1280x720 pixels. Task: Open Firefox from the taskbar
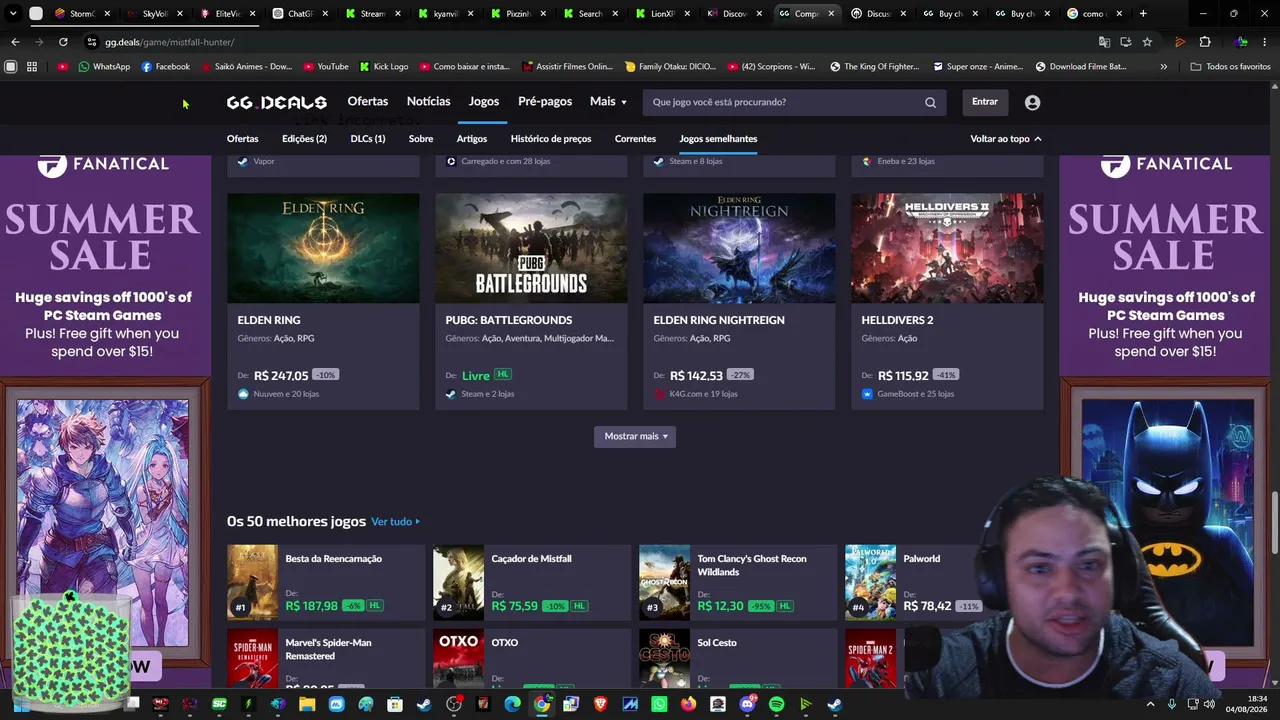pos(688,704)
